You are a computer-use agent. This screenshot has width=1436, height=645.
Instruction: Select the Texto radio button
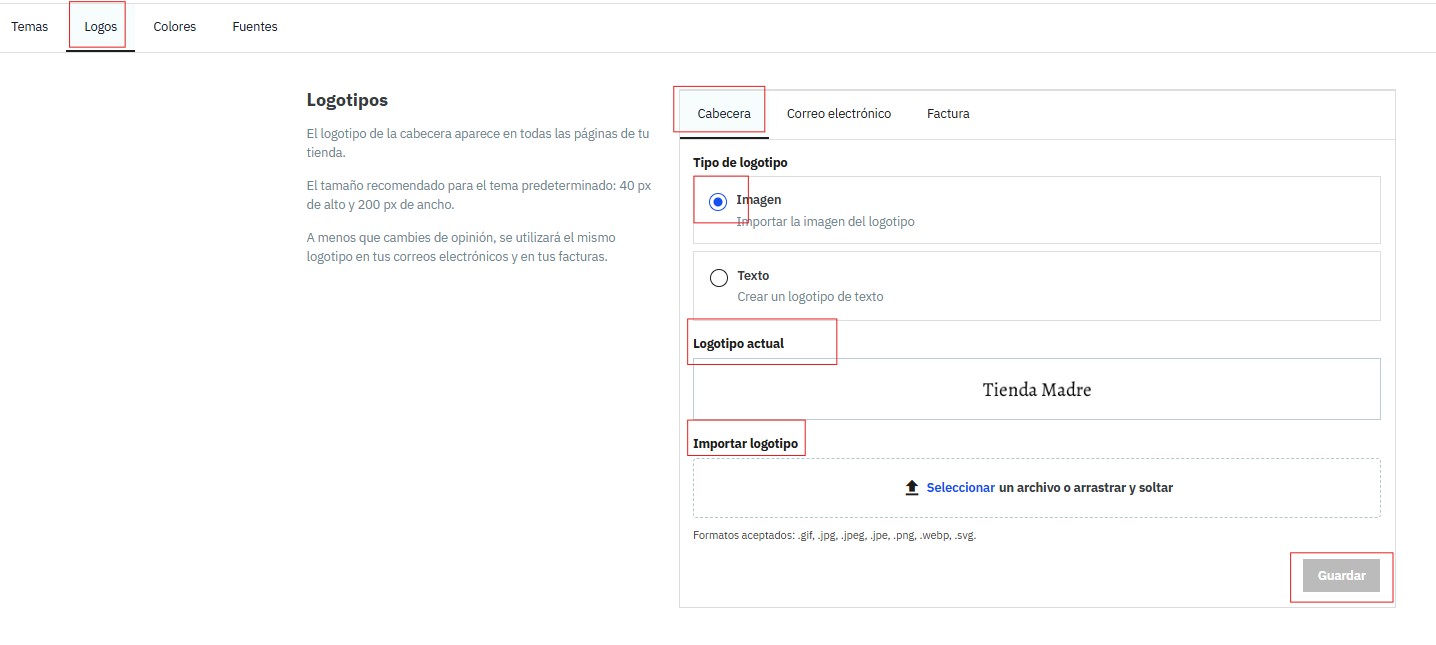coord(718,278)
